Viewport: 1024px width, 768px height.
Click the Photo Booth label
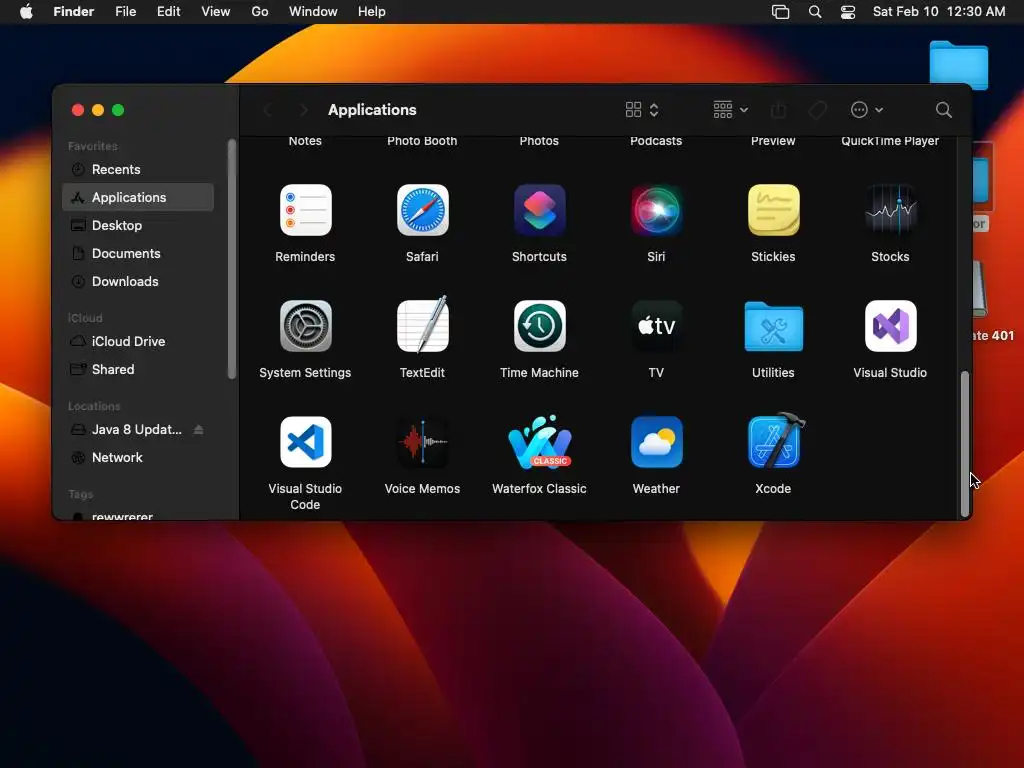click(x=422, y=140)
